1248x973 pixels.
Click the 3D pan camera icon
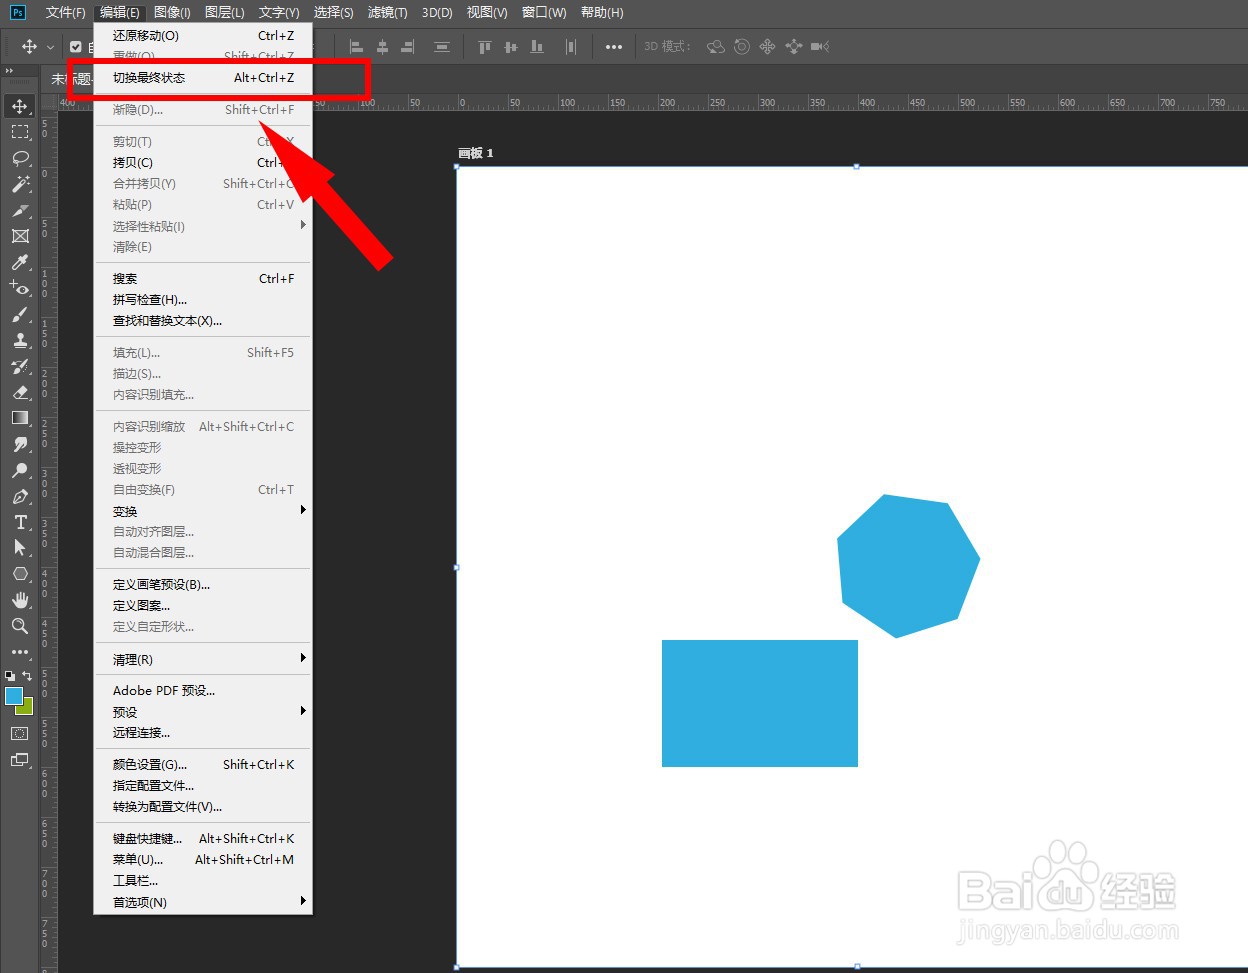pos(767,47)
